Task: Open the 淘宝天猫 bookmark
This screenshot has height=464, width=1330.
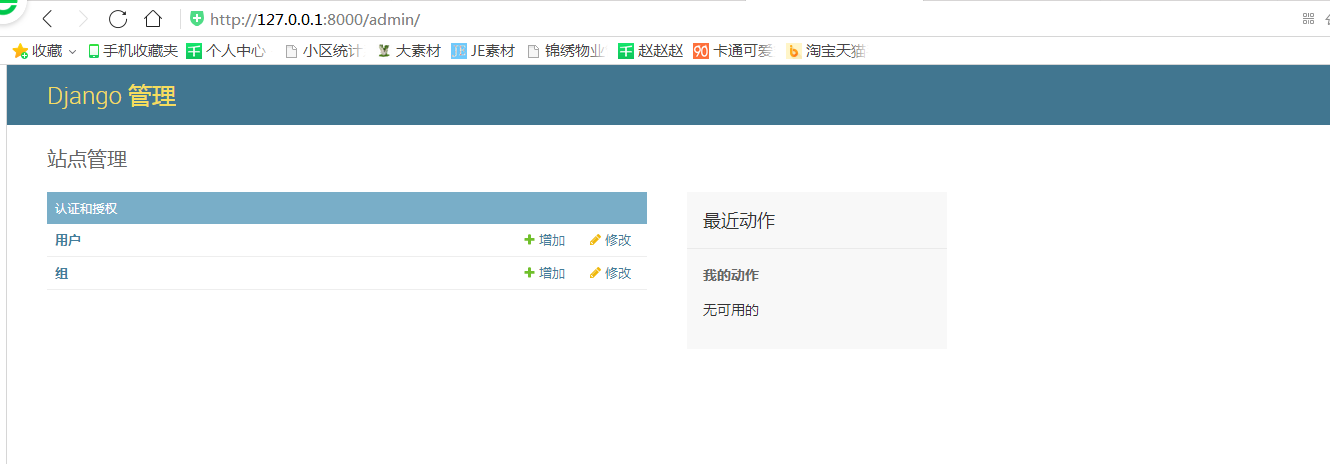Action: [825, 51]
